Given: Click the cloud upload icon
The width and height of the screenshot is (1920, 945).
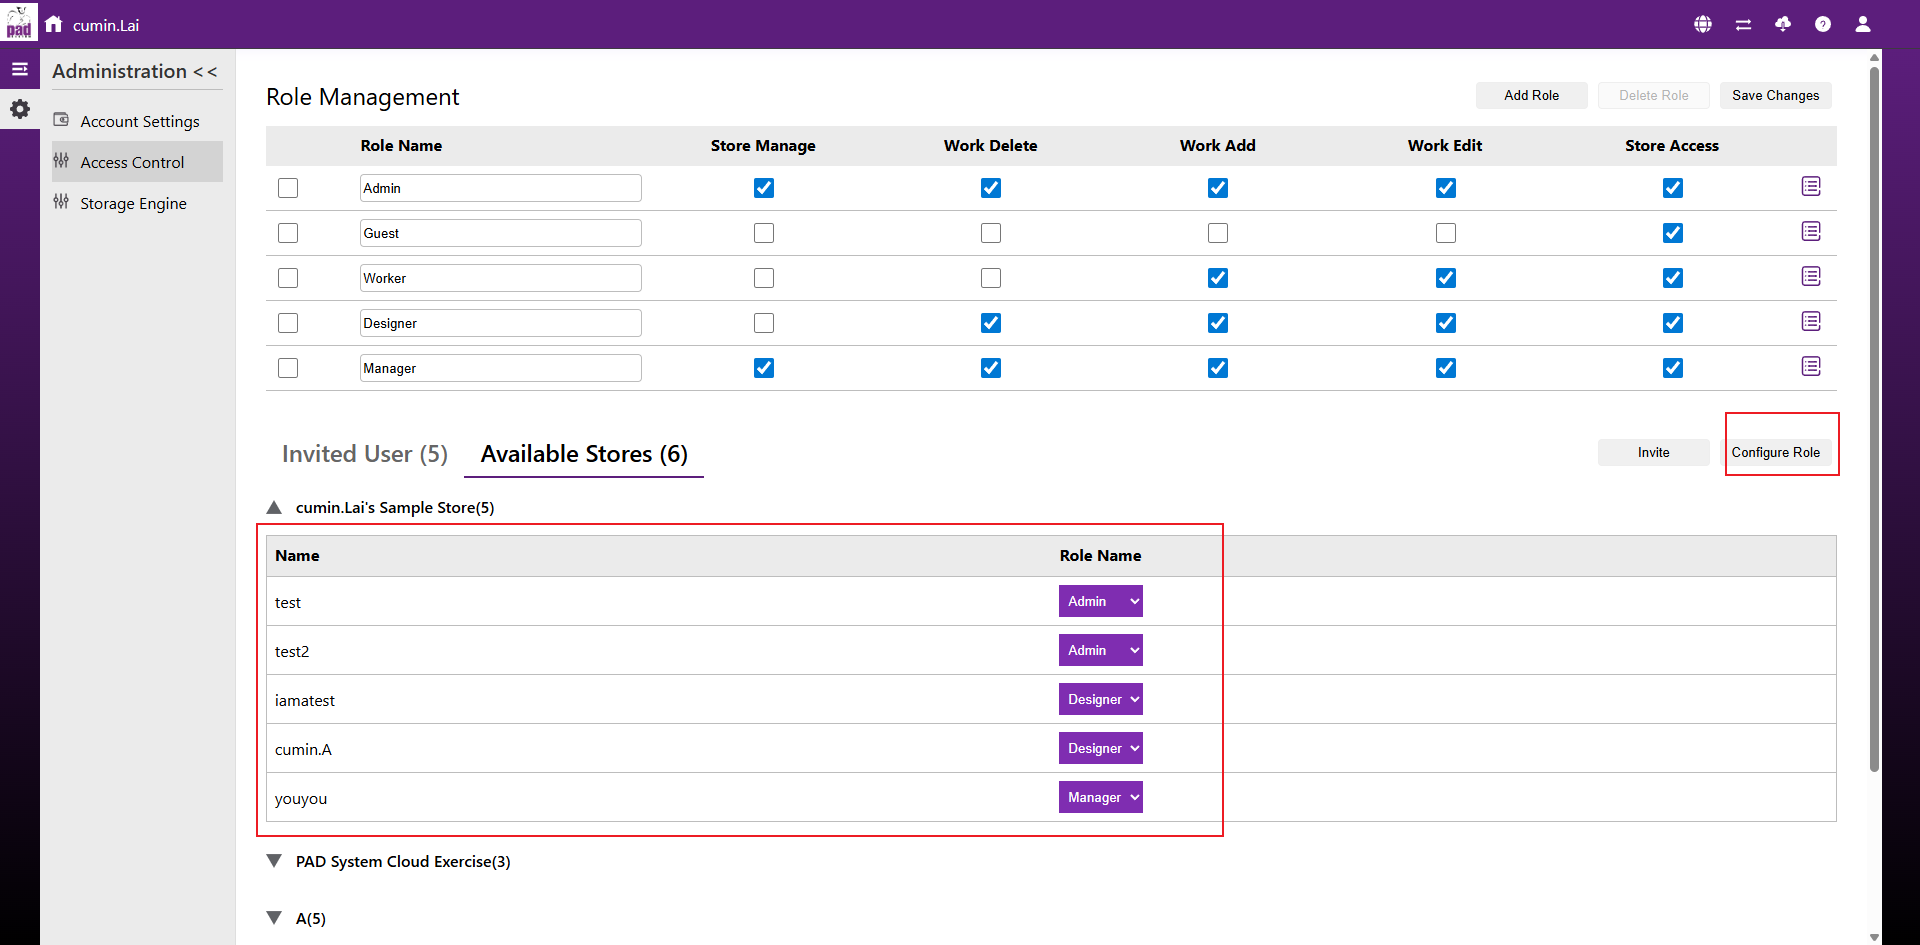Looking at the screenshot, I should (1783, 24).
